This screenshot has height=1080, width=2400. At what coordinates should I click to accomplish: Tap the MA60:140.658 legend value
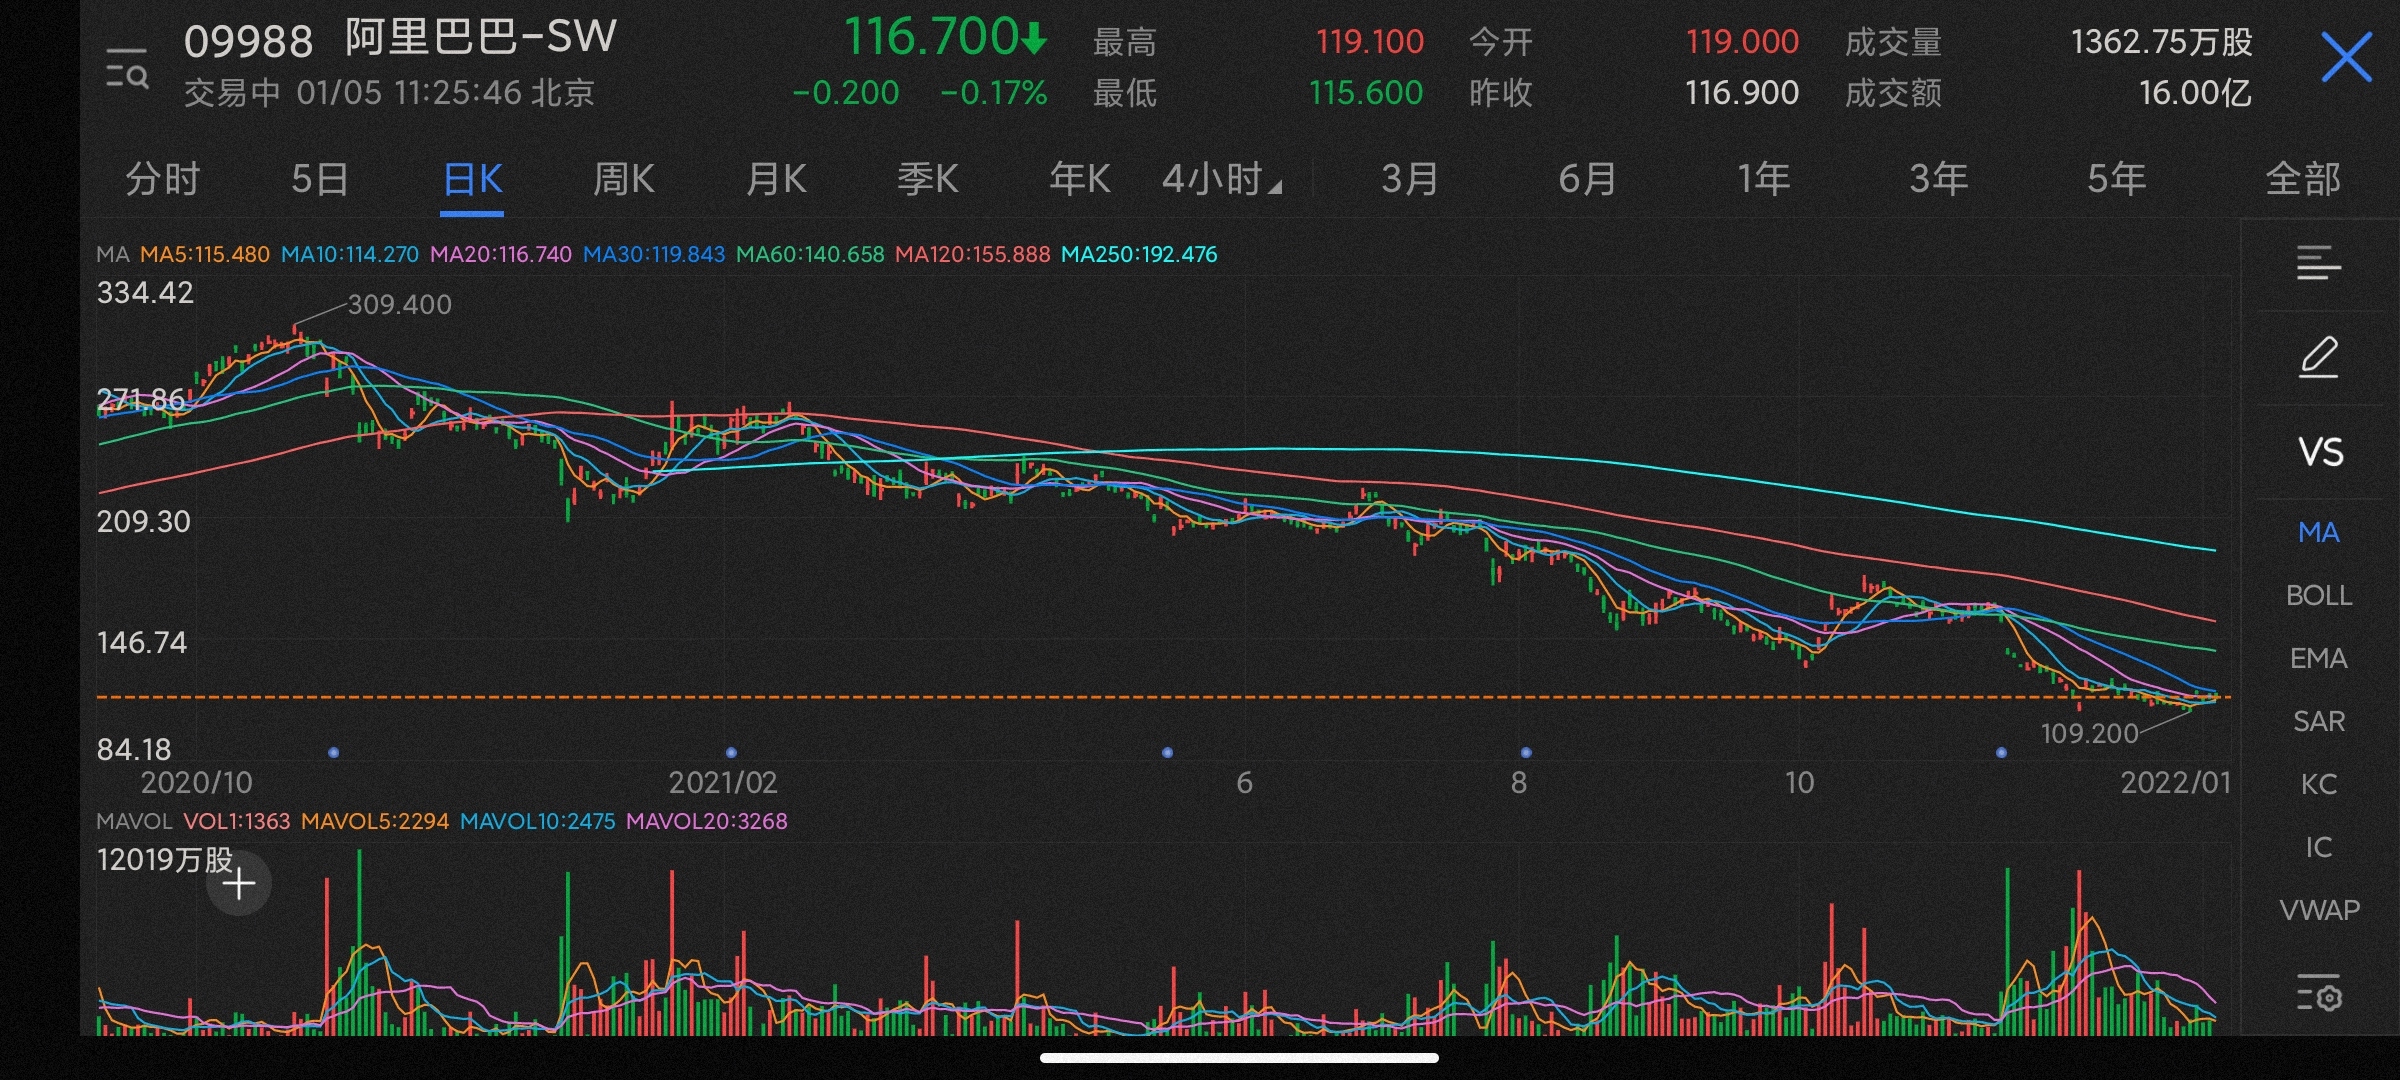pos(809,254)
